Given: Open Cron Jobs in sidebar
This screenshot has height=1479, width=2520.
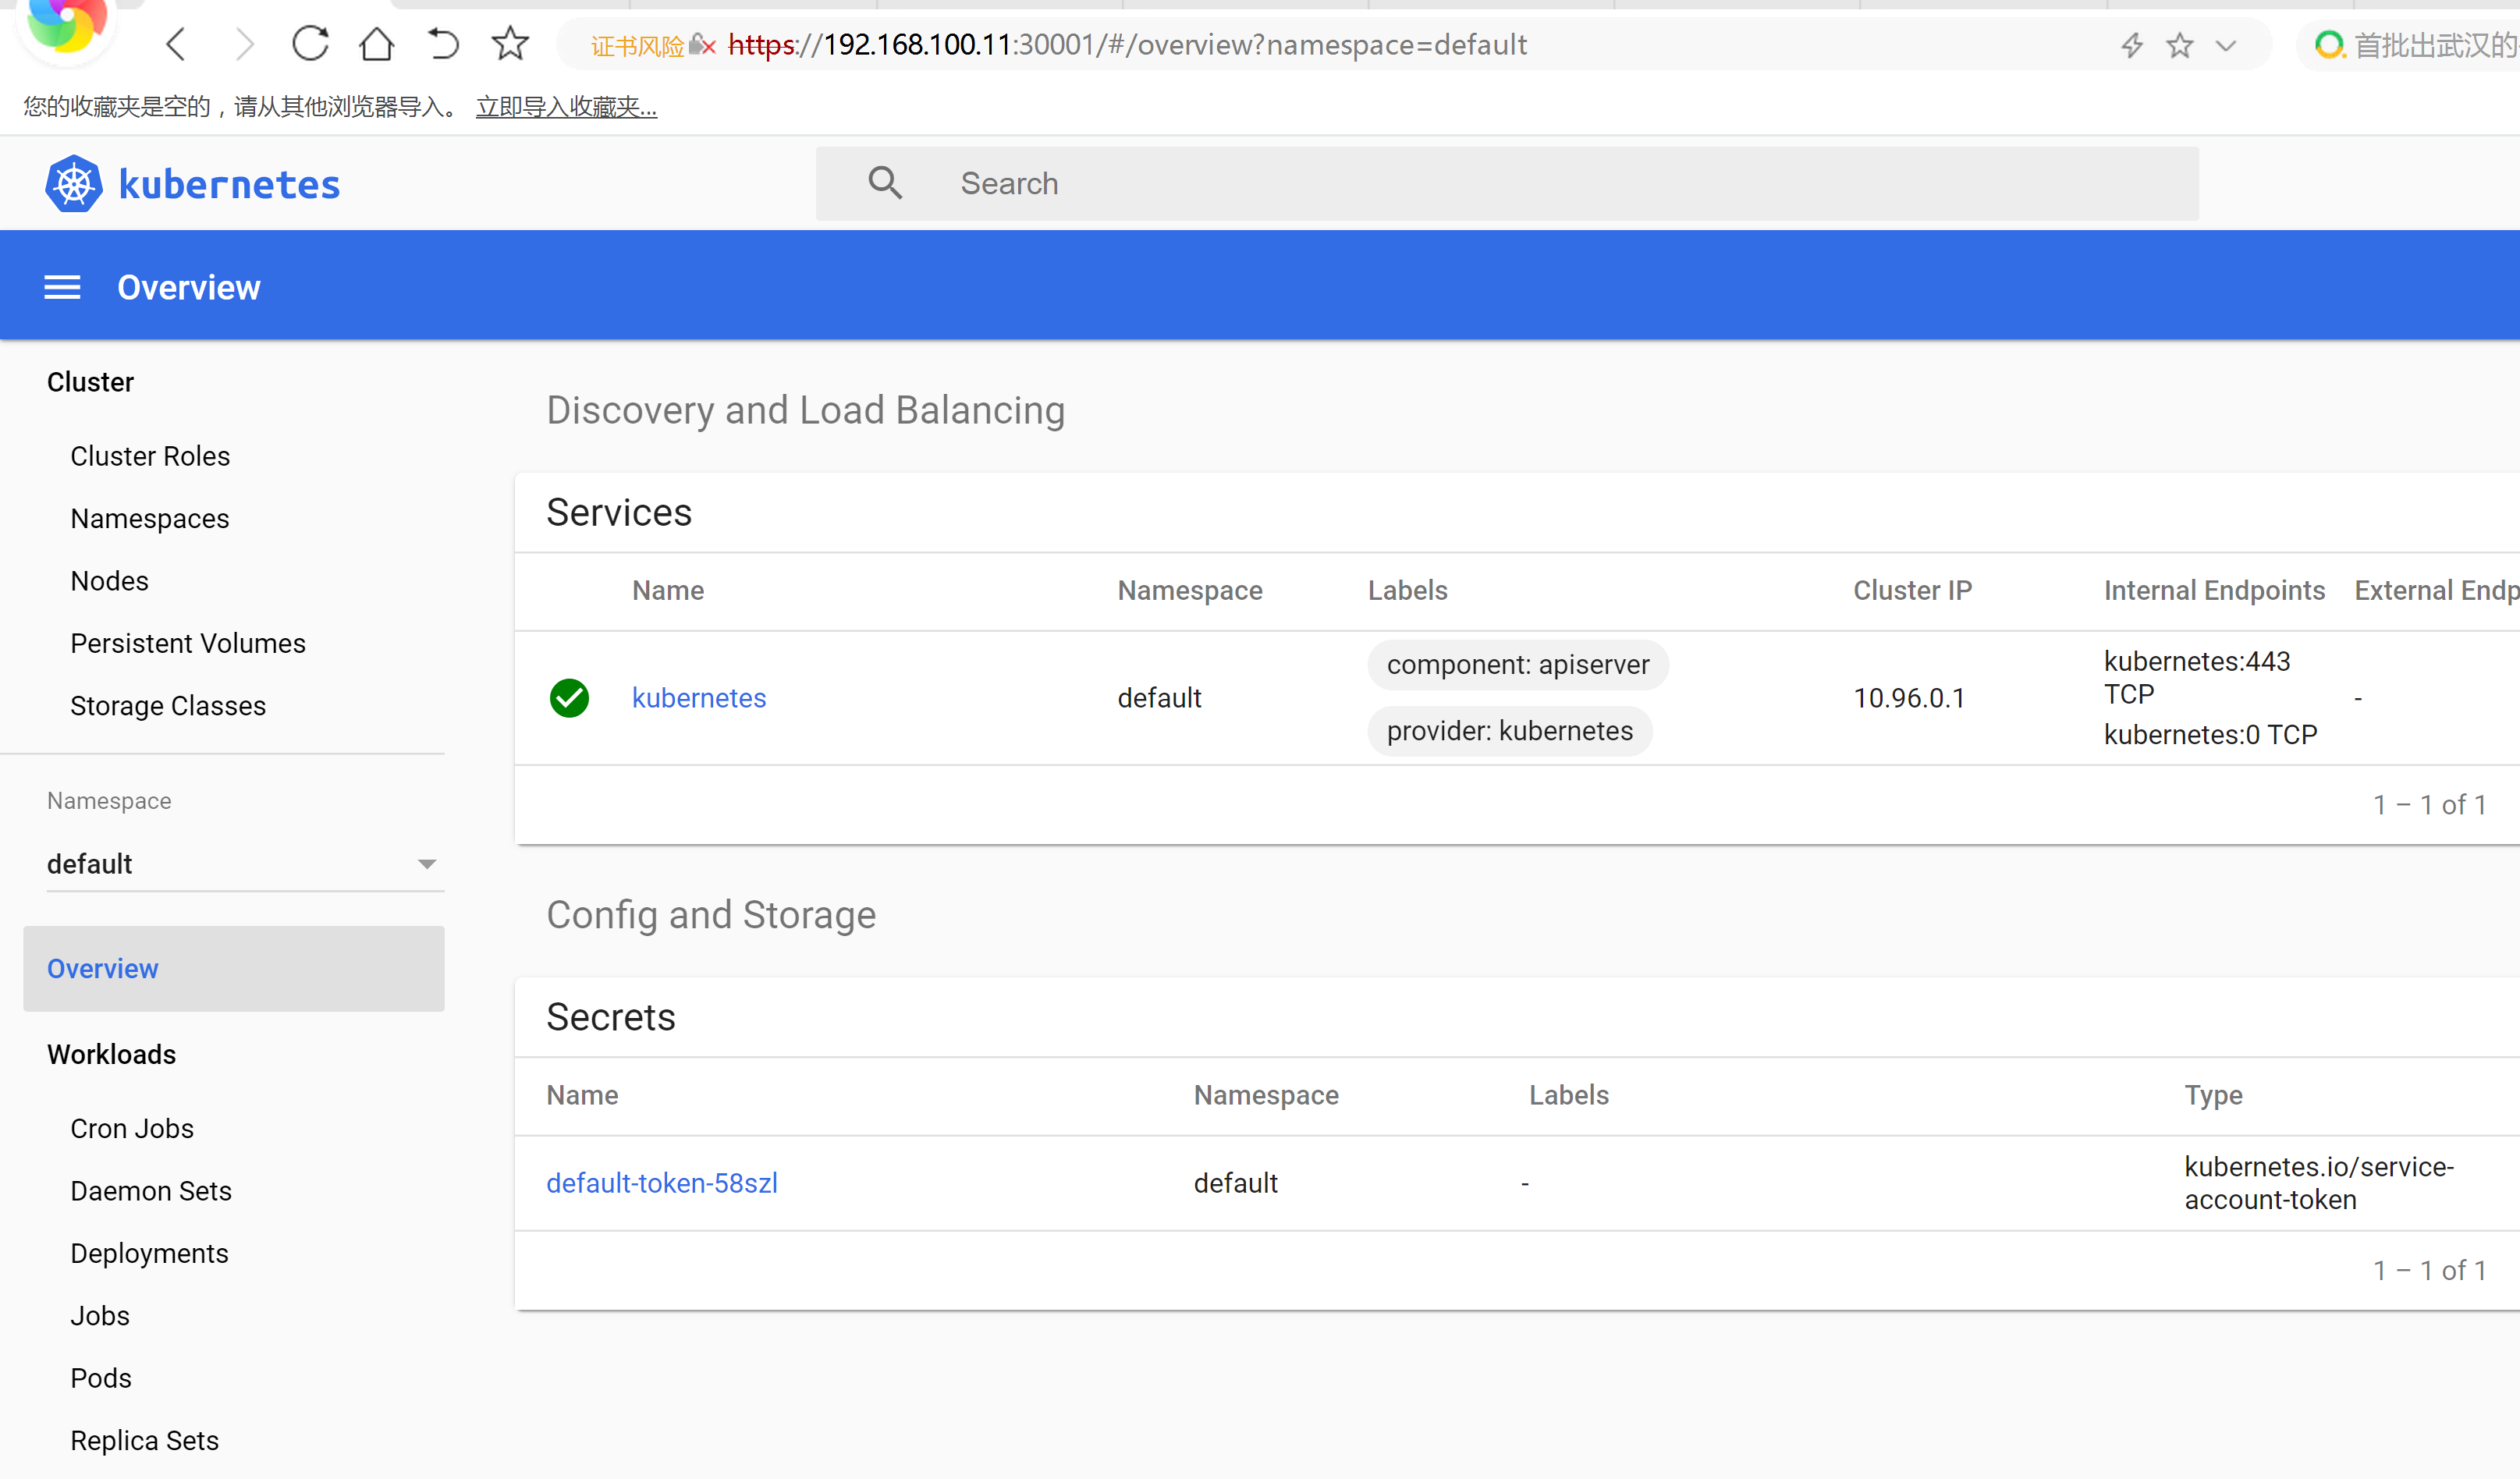Looking at the screenshot, I should tap(132, 1128).
